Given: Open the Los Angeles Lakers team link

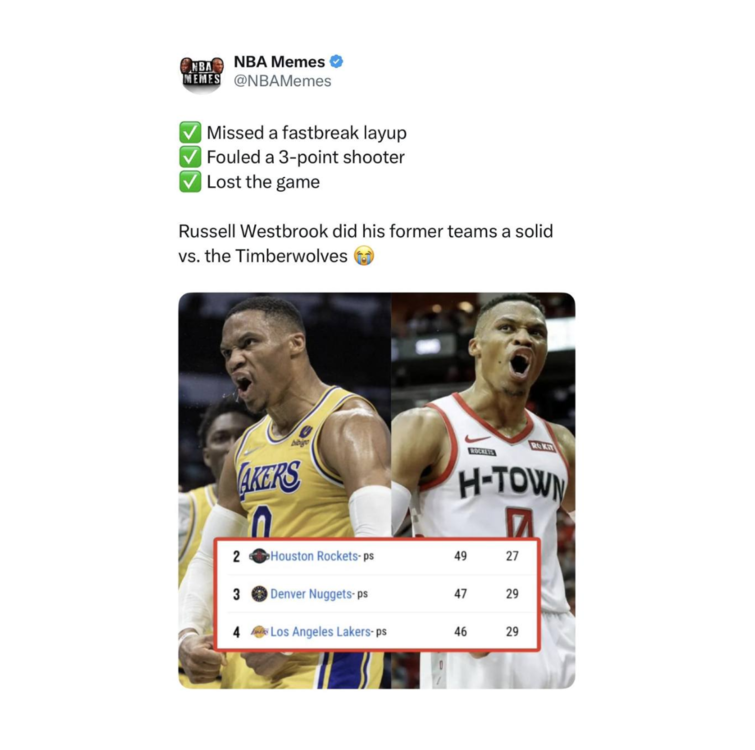Looking at the screenshot, I should (x=320, y=631).
